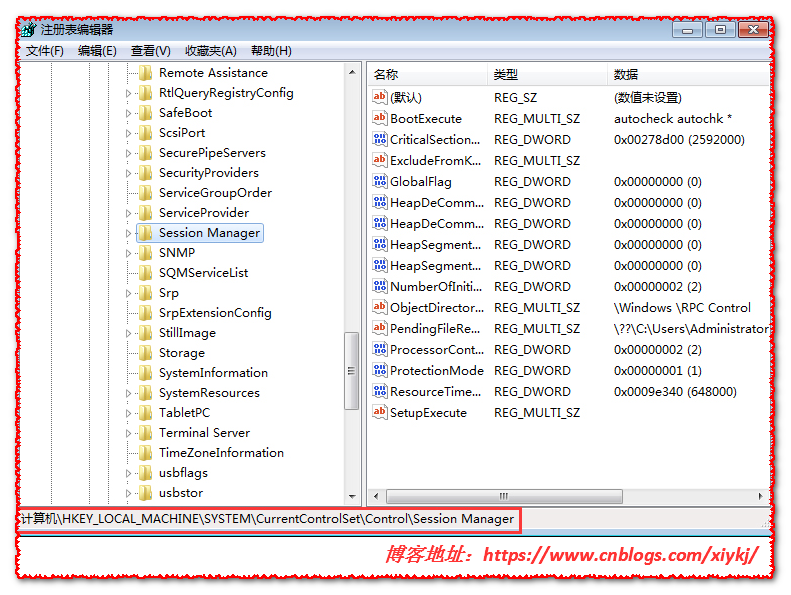
Task: Expand the Srp tree node
Action: (128, 293)
